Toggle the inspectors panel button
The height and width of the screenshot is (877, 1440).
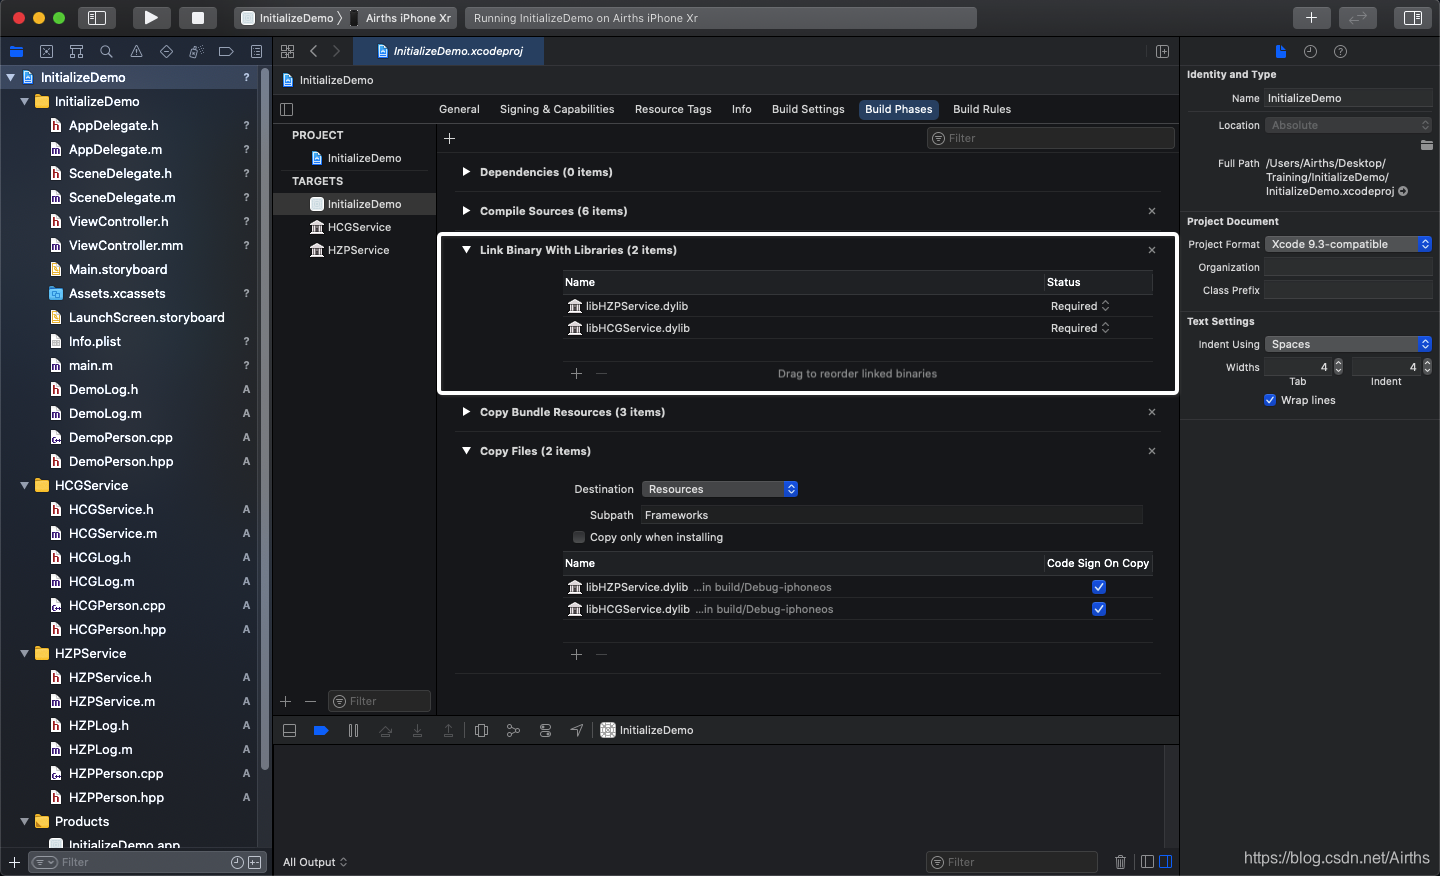point(1413,18)
